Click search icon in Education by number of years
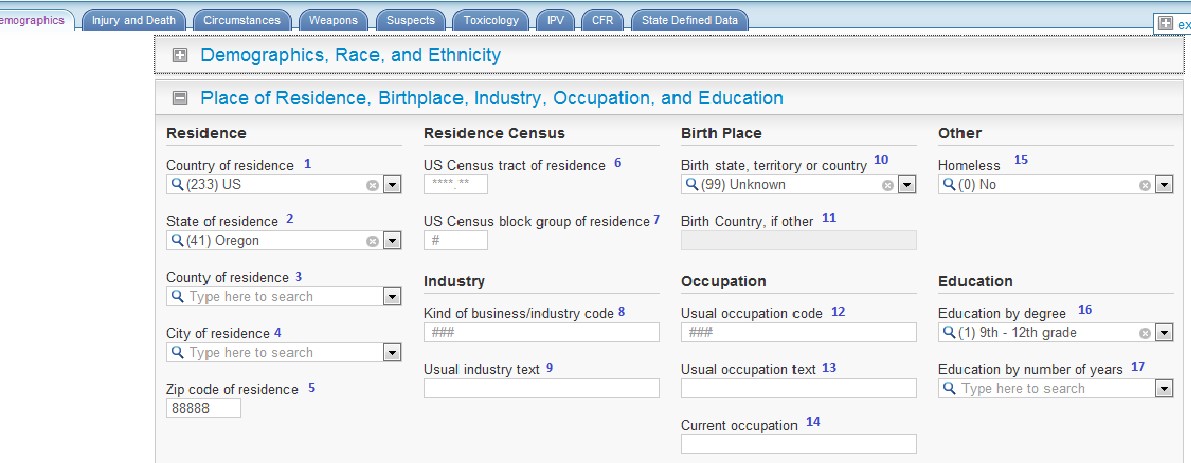 [x=950, y=389]
